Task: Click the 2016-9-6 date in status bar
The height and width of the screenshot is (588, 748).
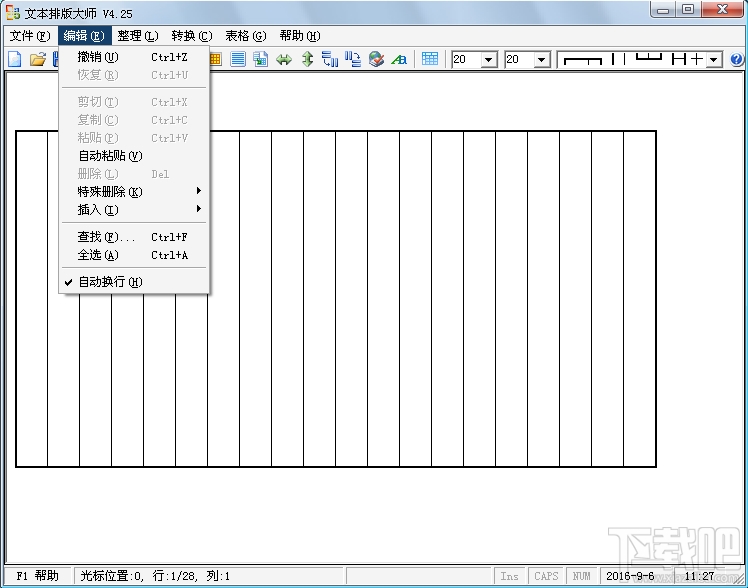Action: coord(630,576)
